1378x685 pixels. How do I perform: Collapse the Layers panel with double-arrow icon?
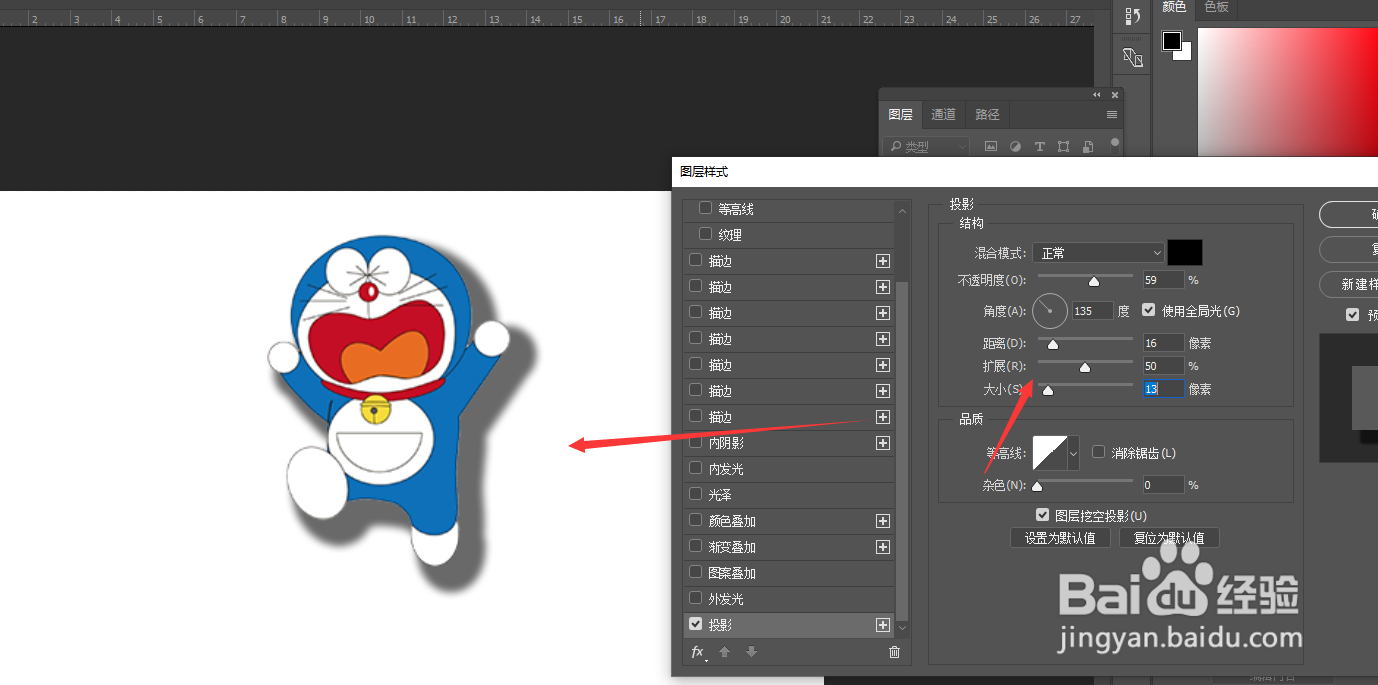(x=1097, y=95)
